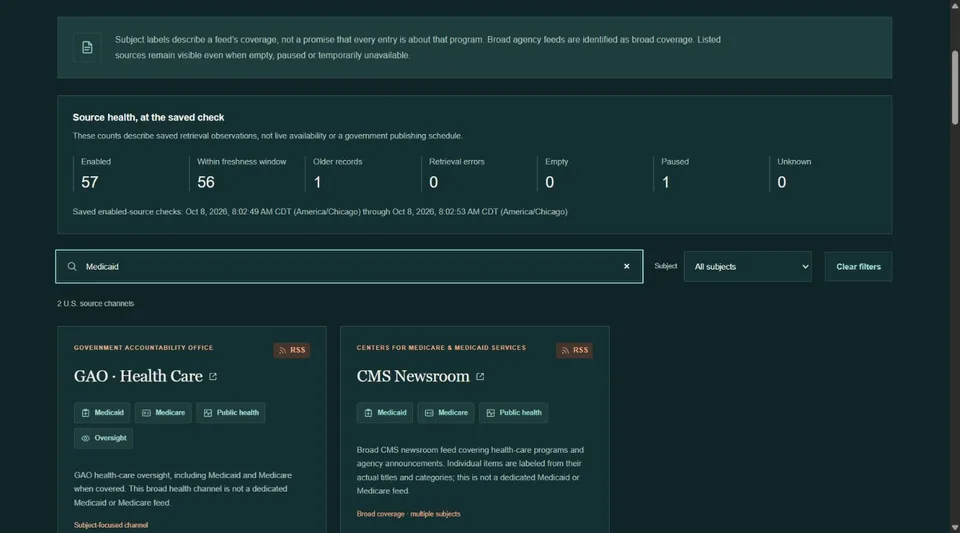Open GAO · Health Care external link icon
Image resolution: width=960 pixels, height=533 pixels.
click(213, 376)
